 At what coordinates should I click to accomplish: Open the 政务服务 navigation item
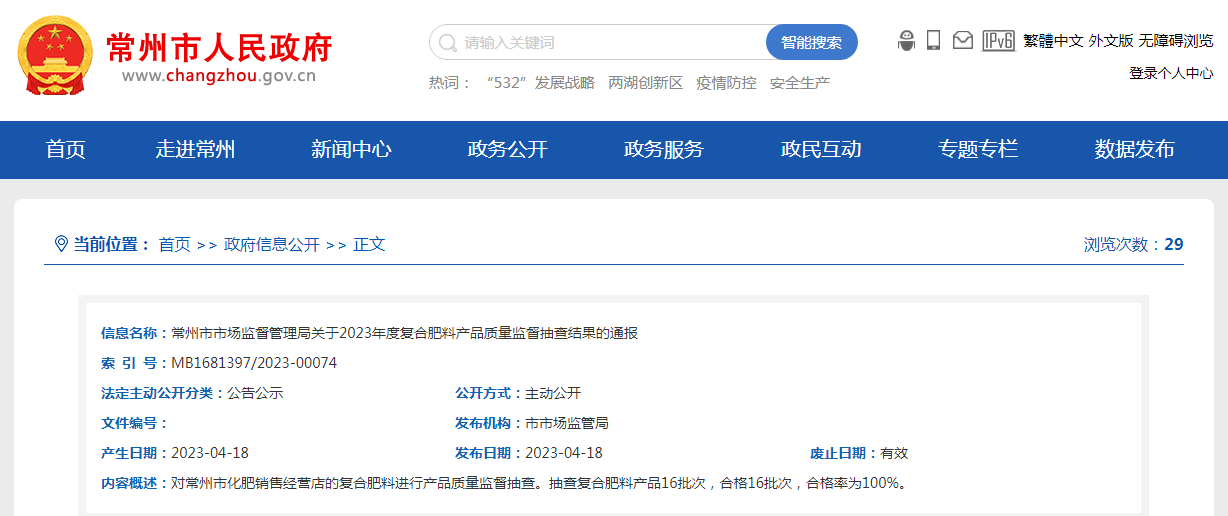pos(664,150)
